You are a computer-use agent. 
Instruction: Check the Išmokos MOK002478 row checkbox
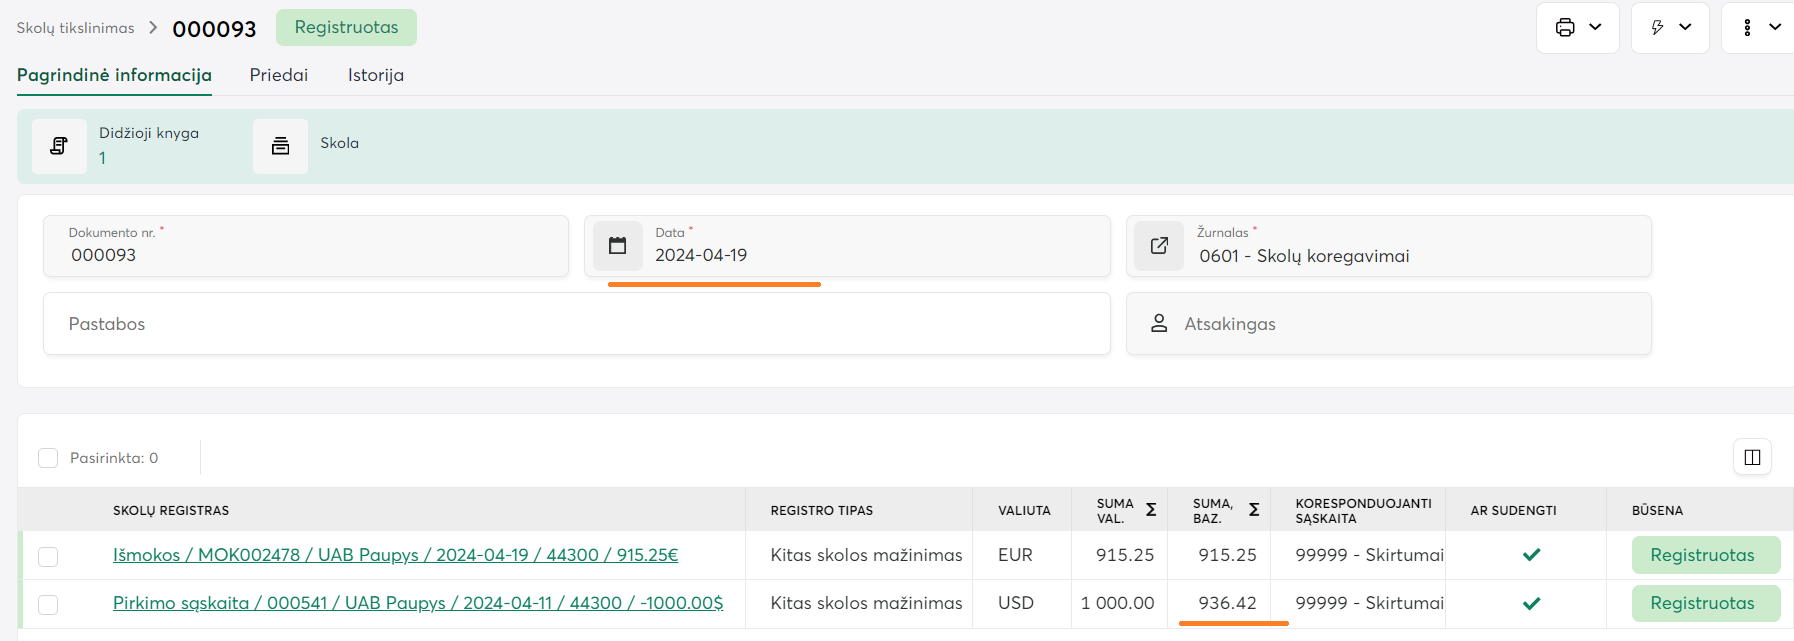[48, 556]
